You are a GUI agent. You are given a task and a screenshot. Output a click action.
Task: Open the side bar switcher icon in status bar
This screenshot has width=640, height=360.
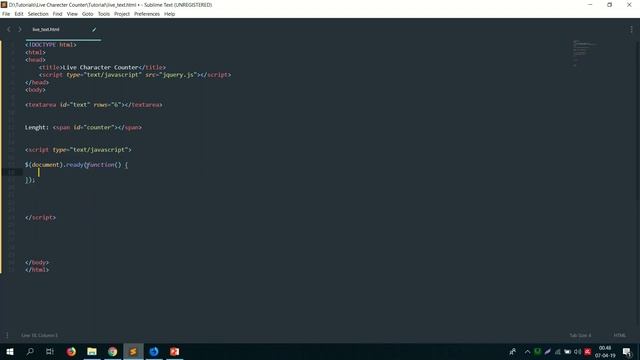7,335
